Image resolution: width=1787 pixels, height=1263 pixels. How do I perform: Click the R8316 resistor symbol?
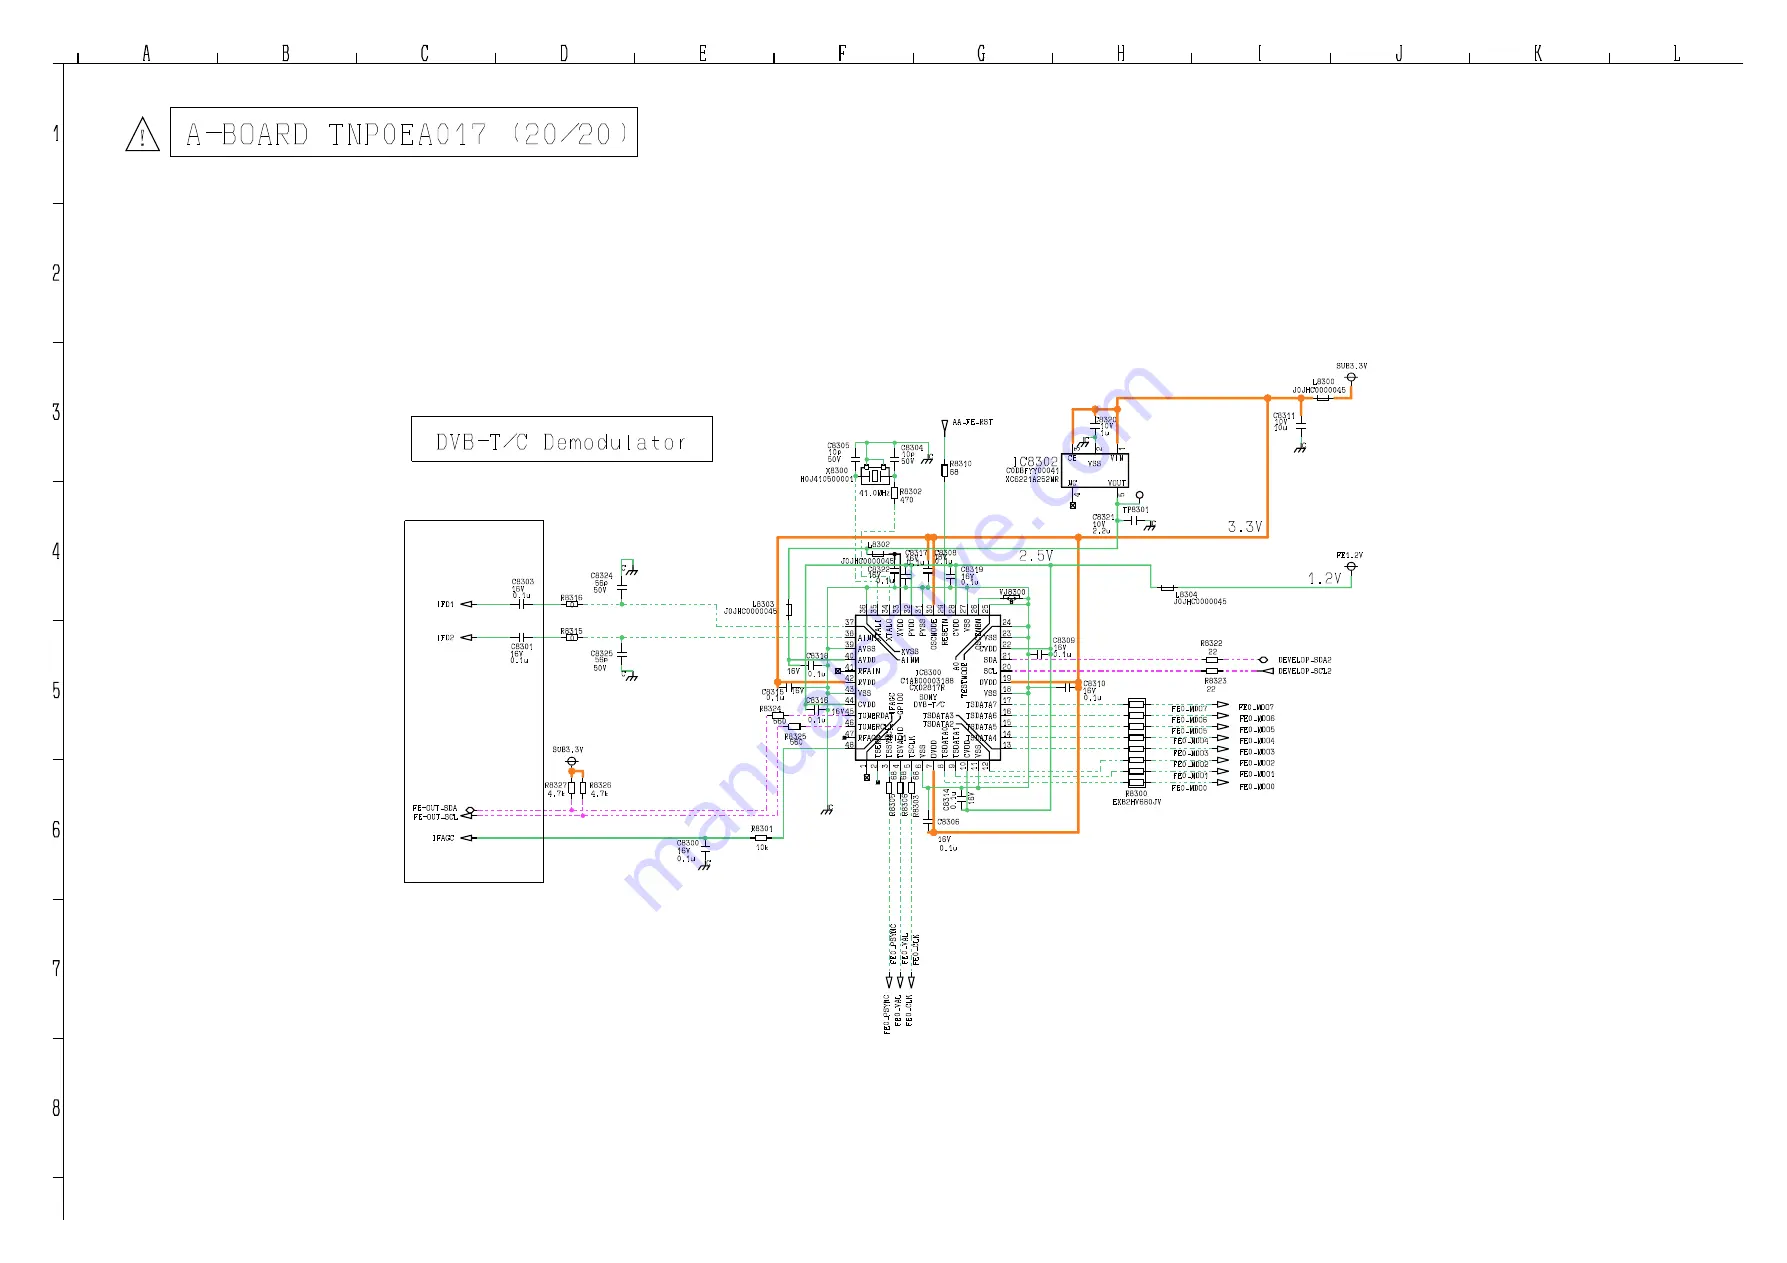pyautogui.click(x=571, y=604)
